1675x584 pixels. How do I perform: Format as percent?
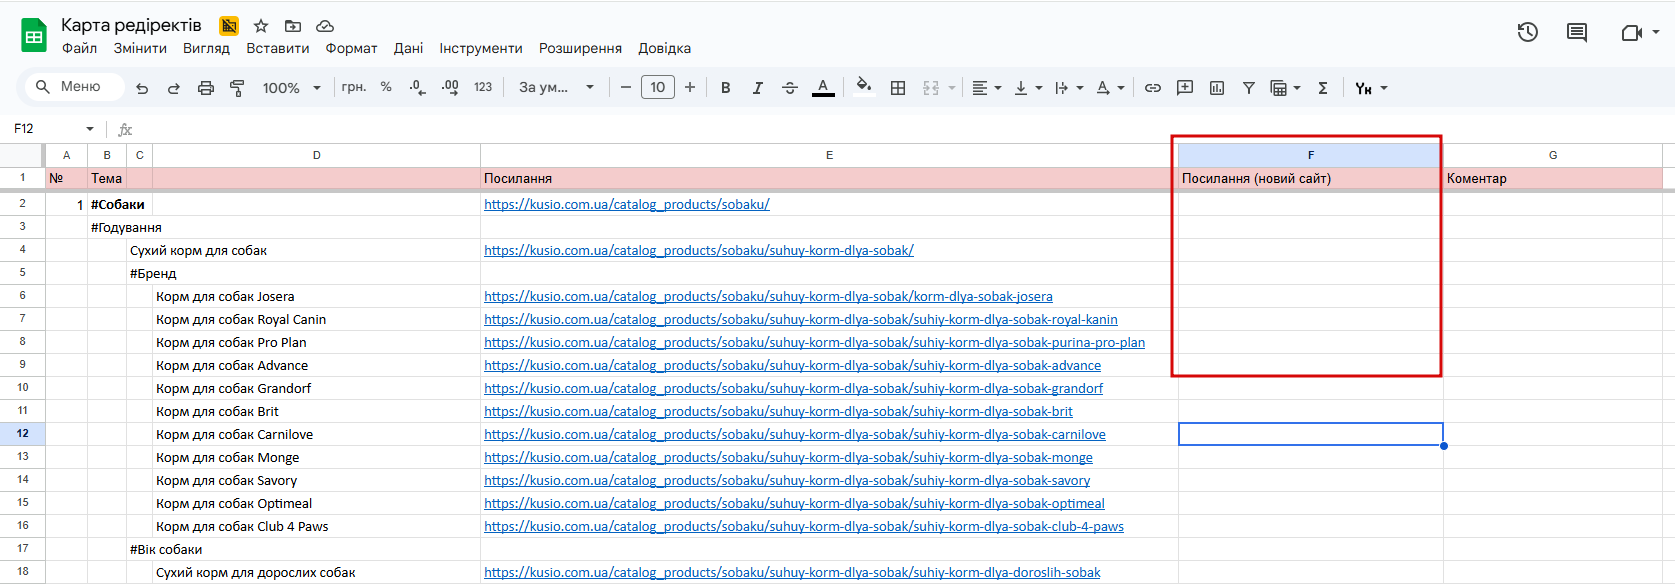click(386, 87)
